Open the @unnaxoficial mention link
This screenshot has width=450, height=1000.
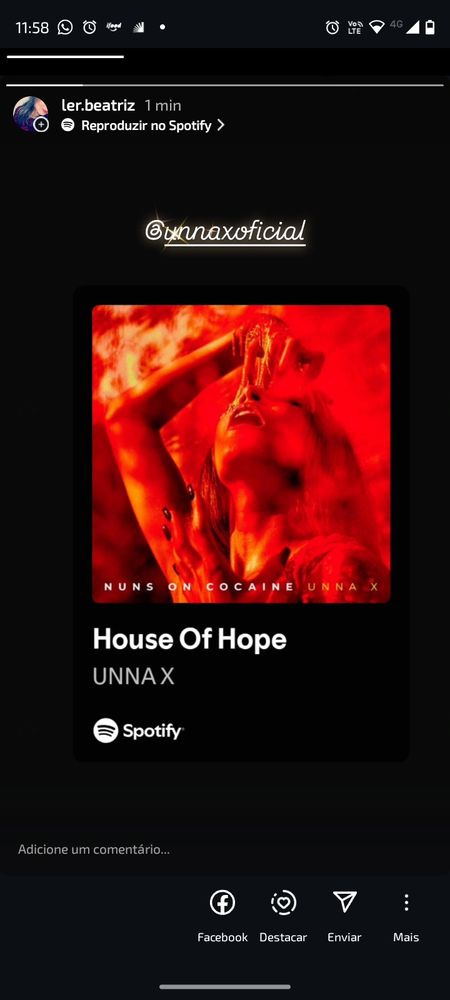point(225,230)
